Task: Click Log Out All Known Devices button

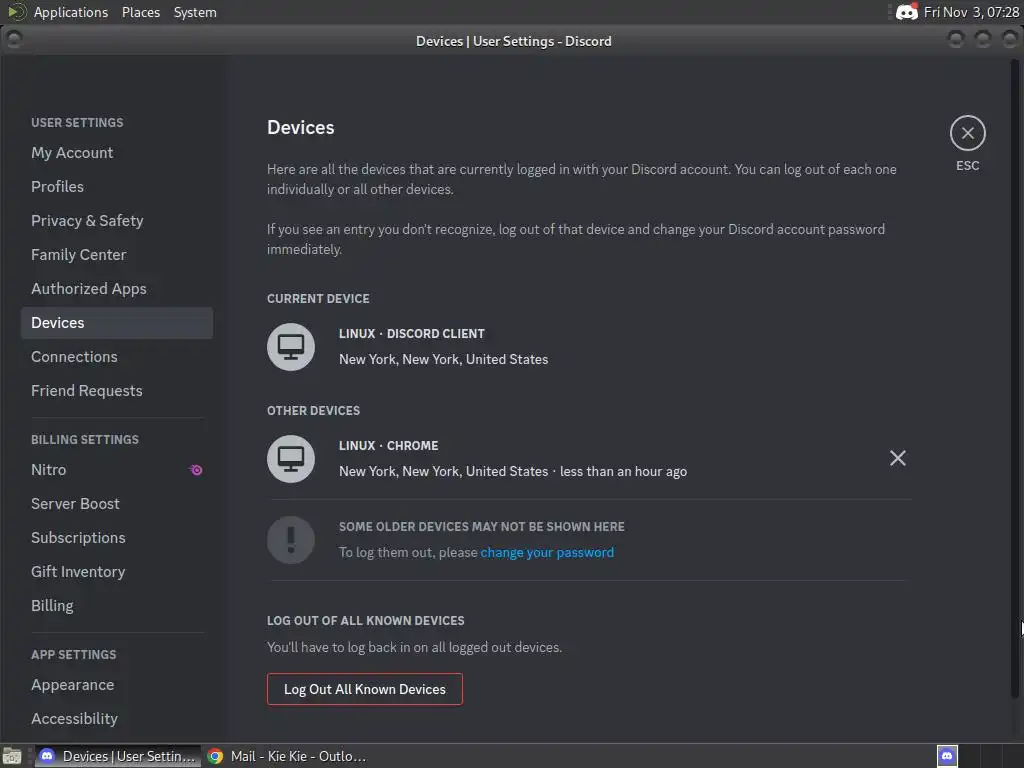Action: [364, 689]
